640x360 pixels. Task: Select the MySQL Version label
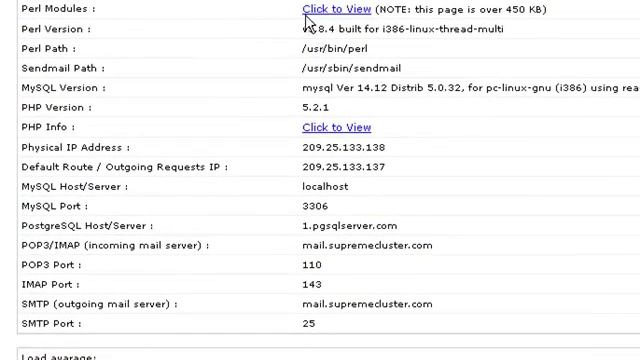pyautogui.click(x=63, y=88)
